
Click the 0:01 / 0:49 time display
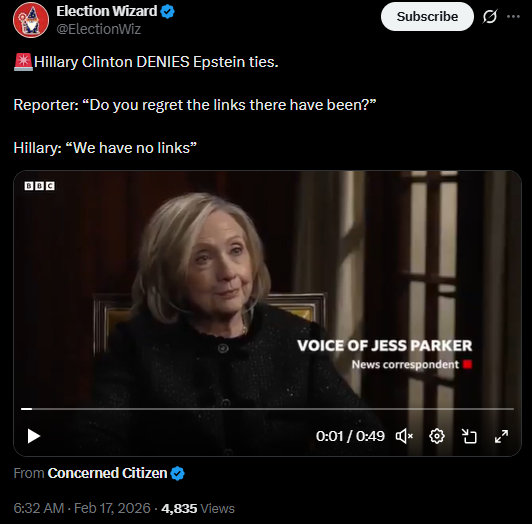point(350,436)
